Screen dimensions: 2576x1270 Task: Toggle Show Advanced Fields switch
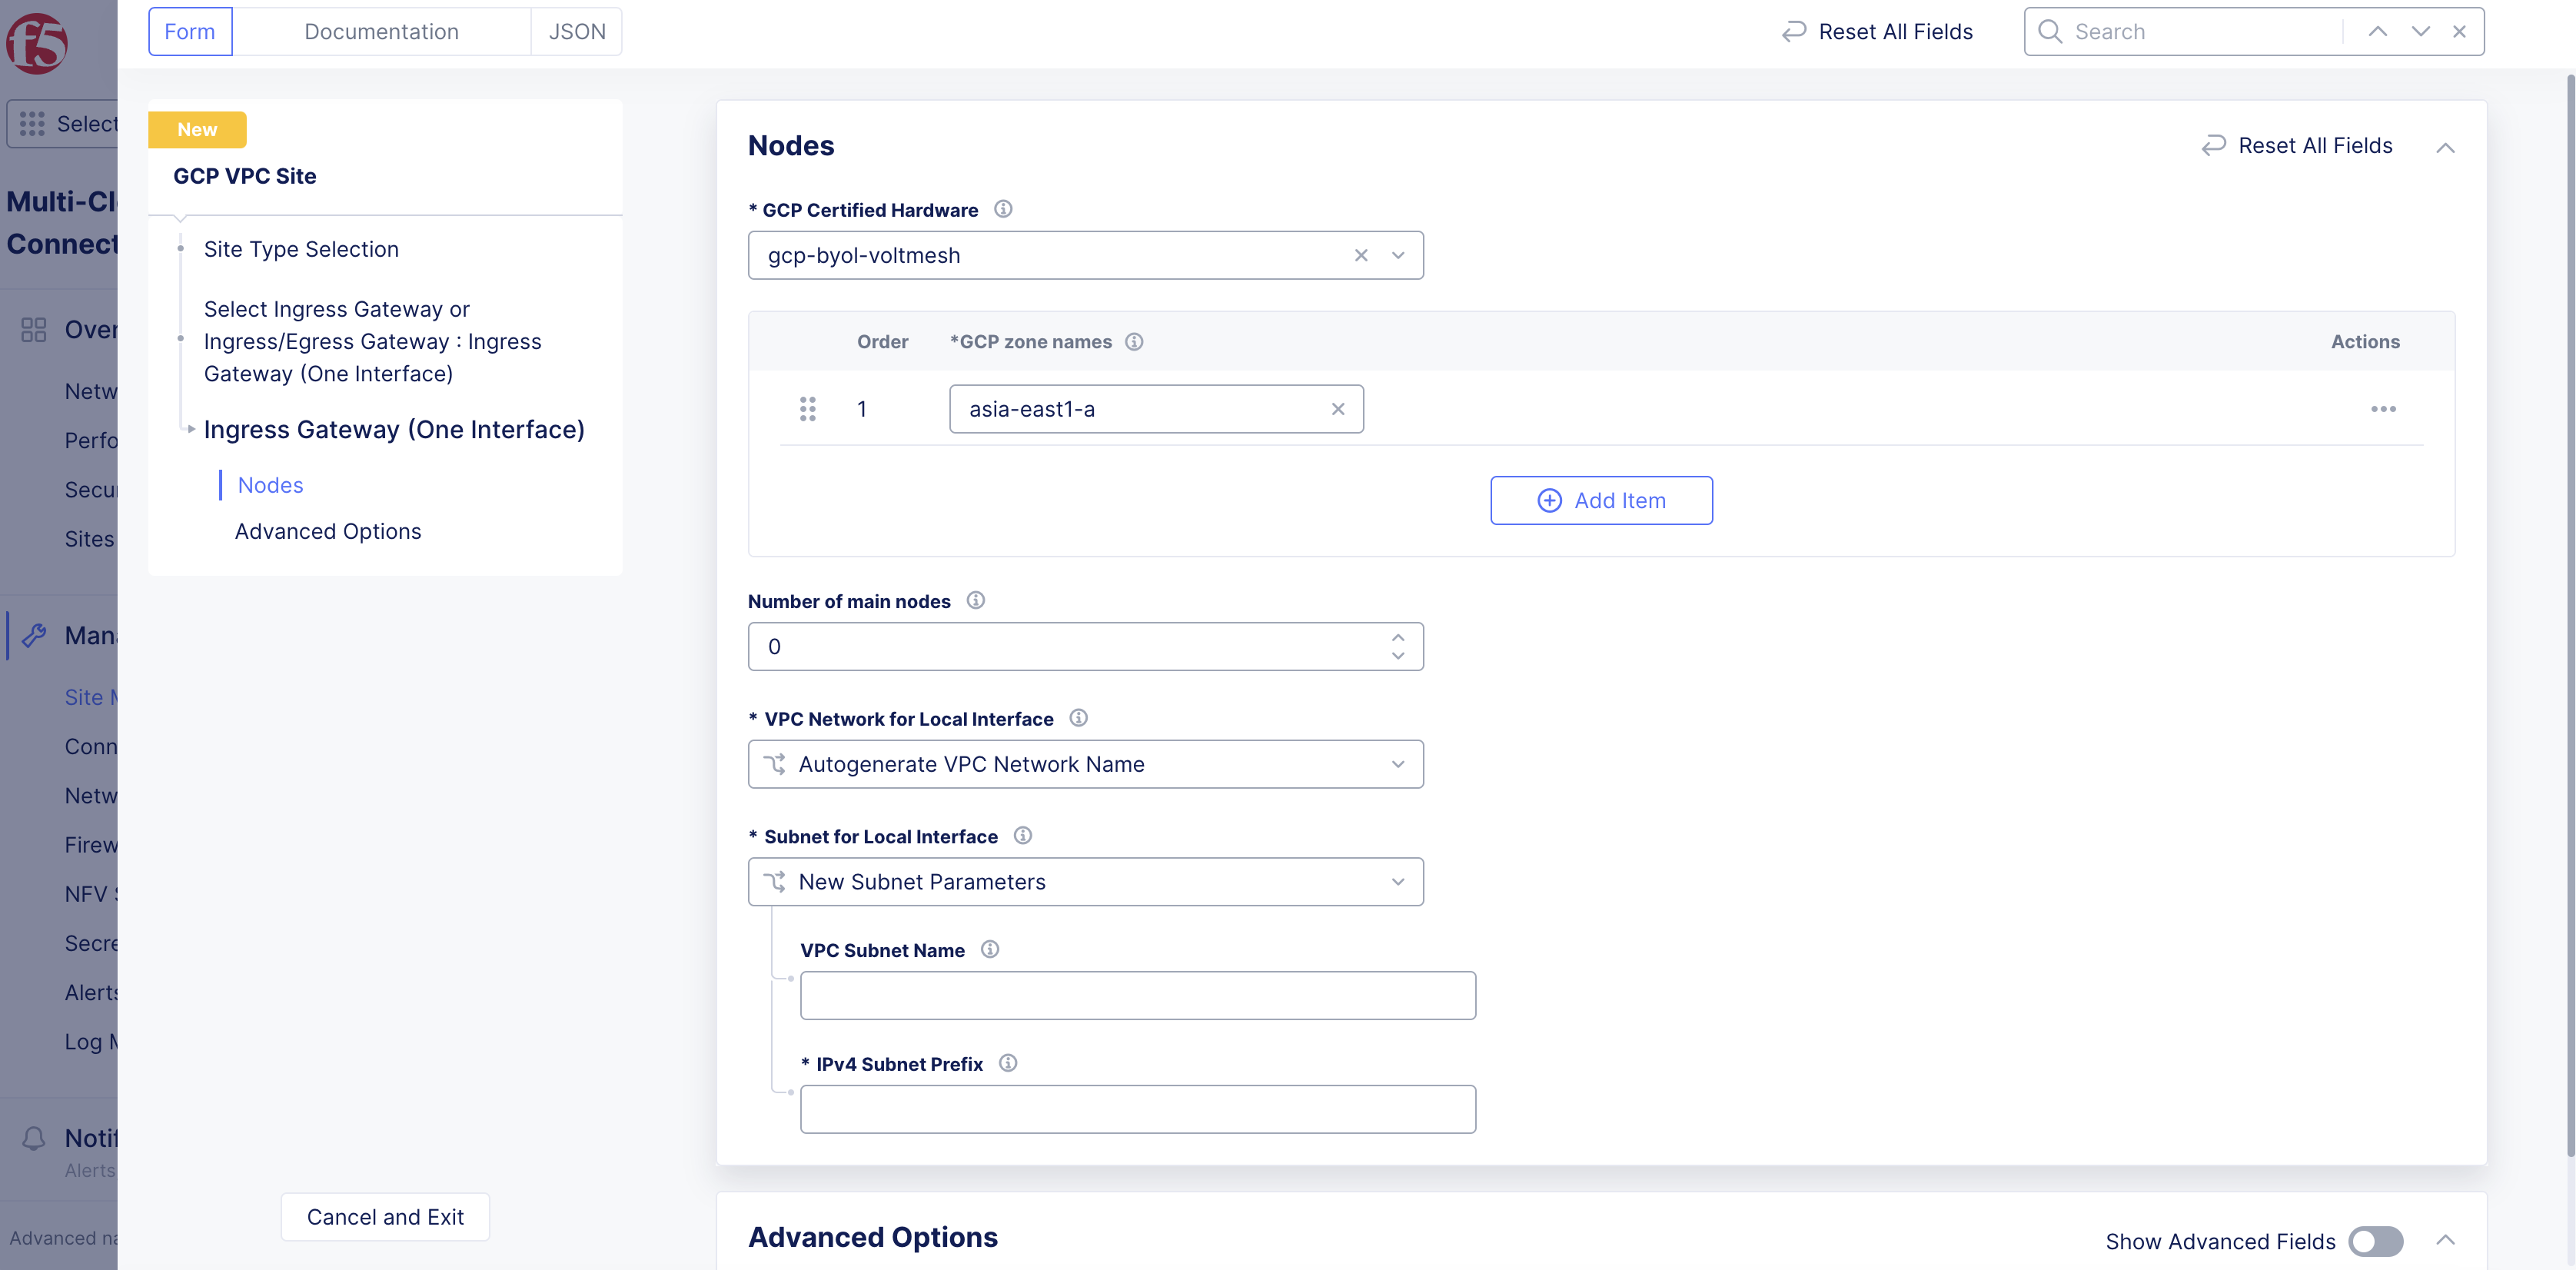coord(2376,1241)
